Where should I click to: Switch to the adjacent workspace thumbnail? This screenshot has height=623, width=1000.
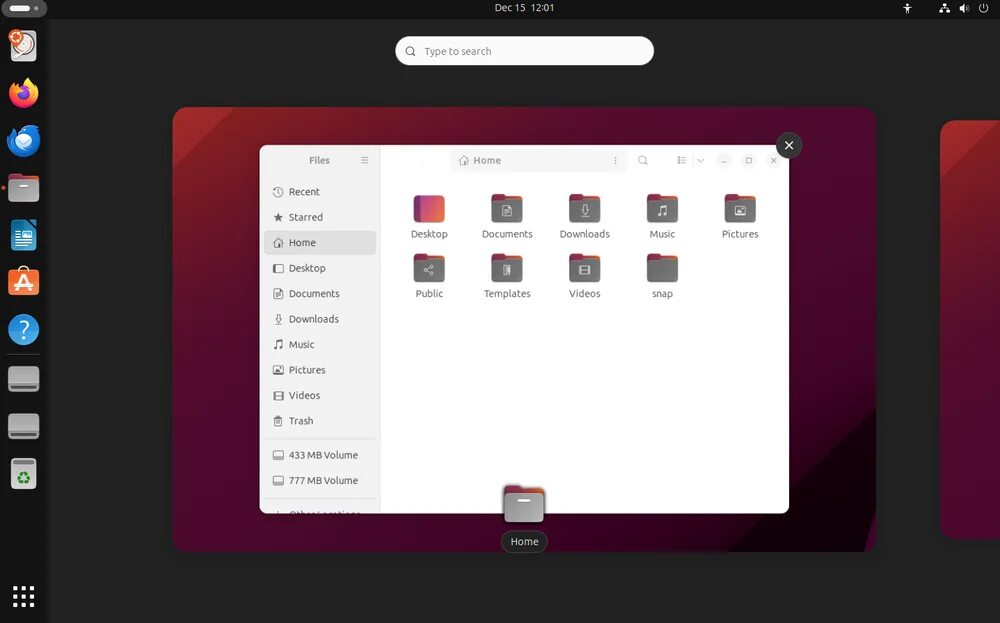970,329
